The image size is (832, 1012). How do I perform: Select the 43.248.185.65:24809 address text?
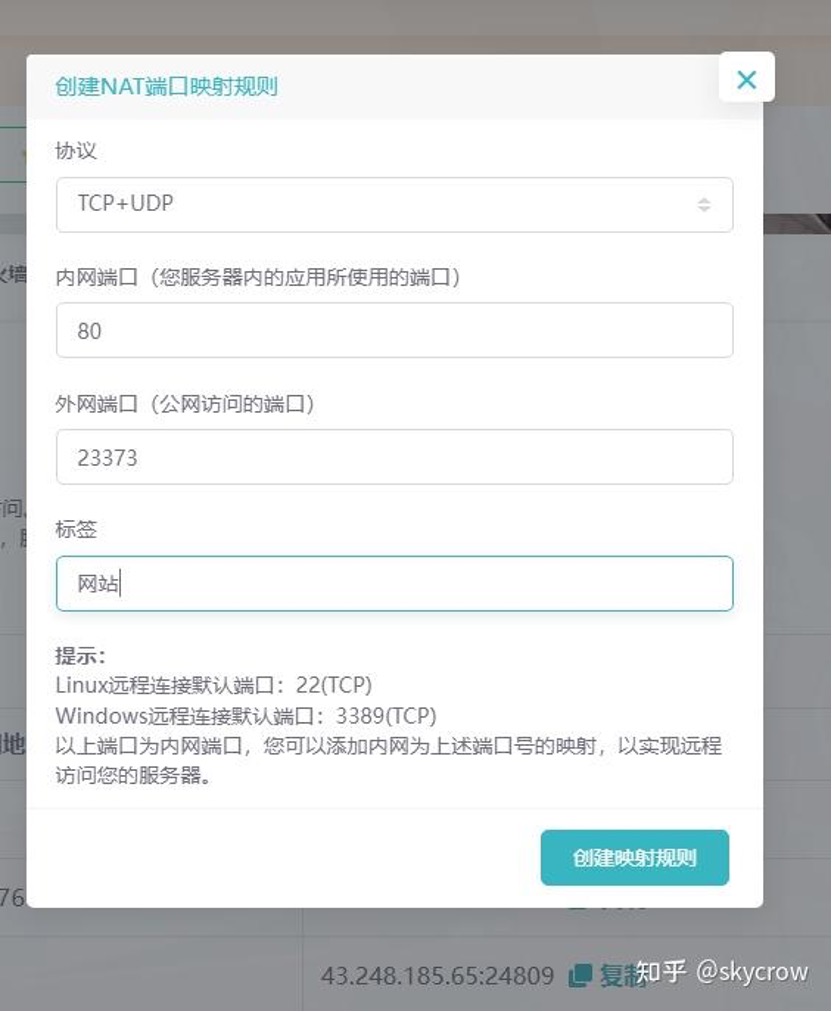(437, 975)
